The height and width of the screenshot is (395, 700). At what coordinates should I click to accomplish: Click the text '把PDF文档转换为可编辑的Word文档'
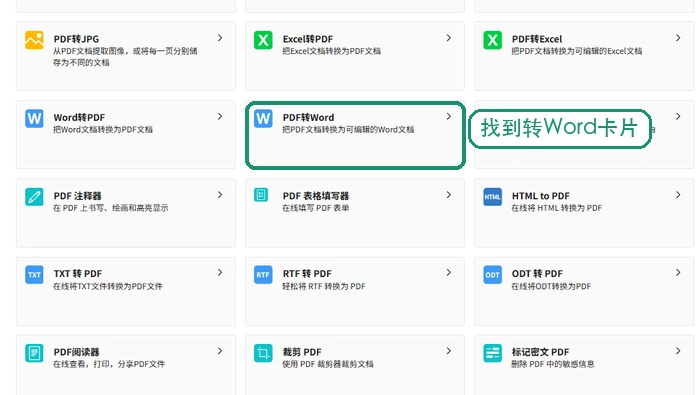click(x=348, y=129)
